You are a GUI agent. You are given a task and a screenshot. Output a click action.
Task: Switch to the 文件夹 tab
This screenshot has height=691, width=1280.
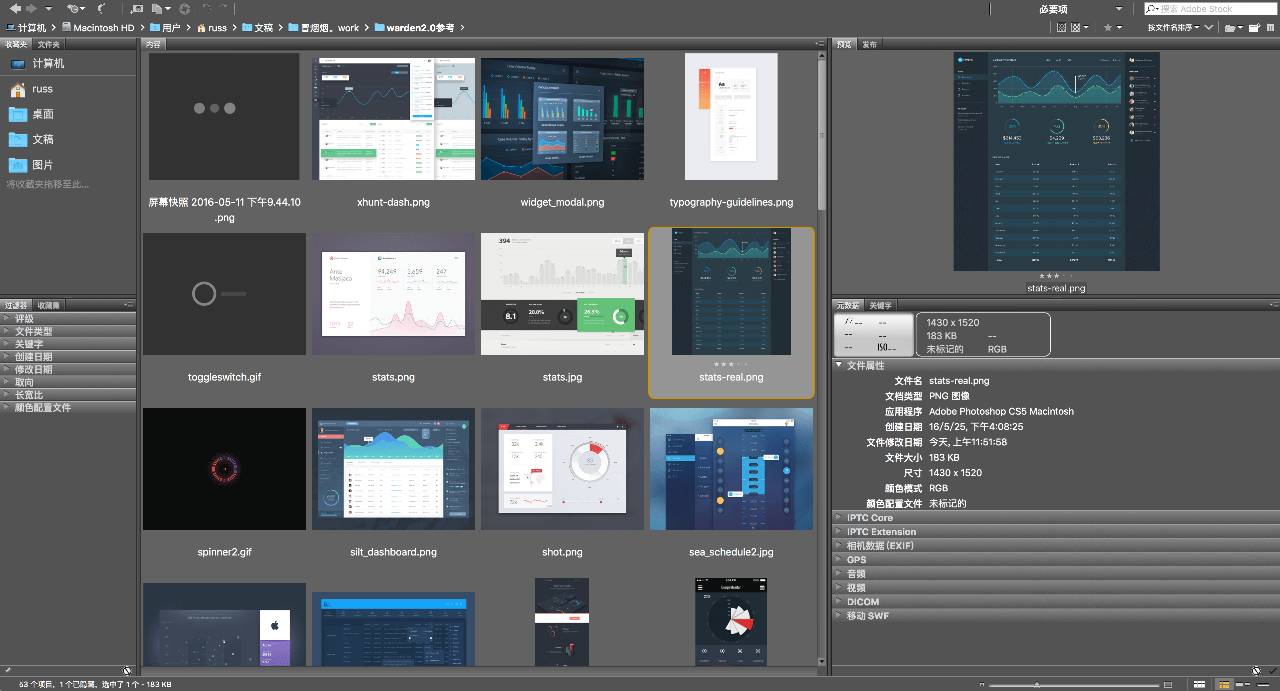(x=49, y=44)
